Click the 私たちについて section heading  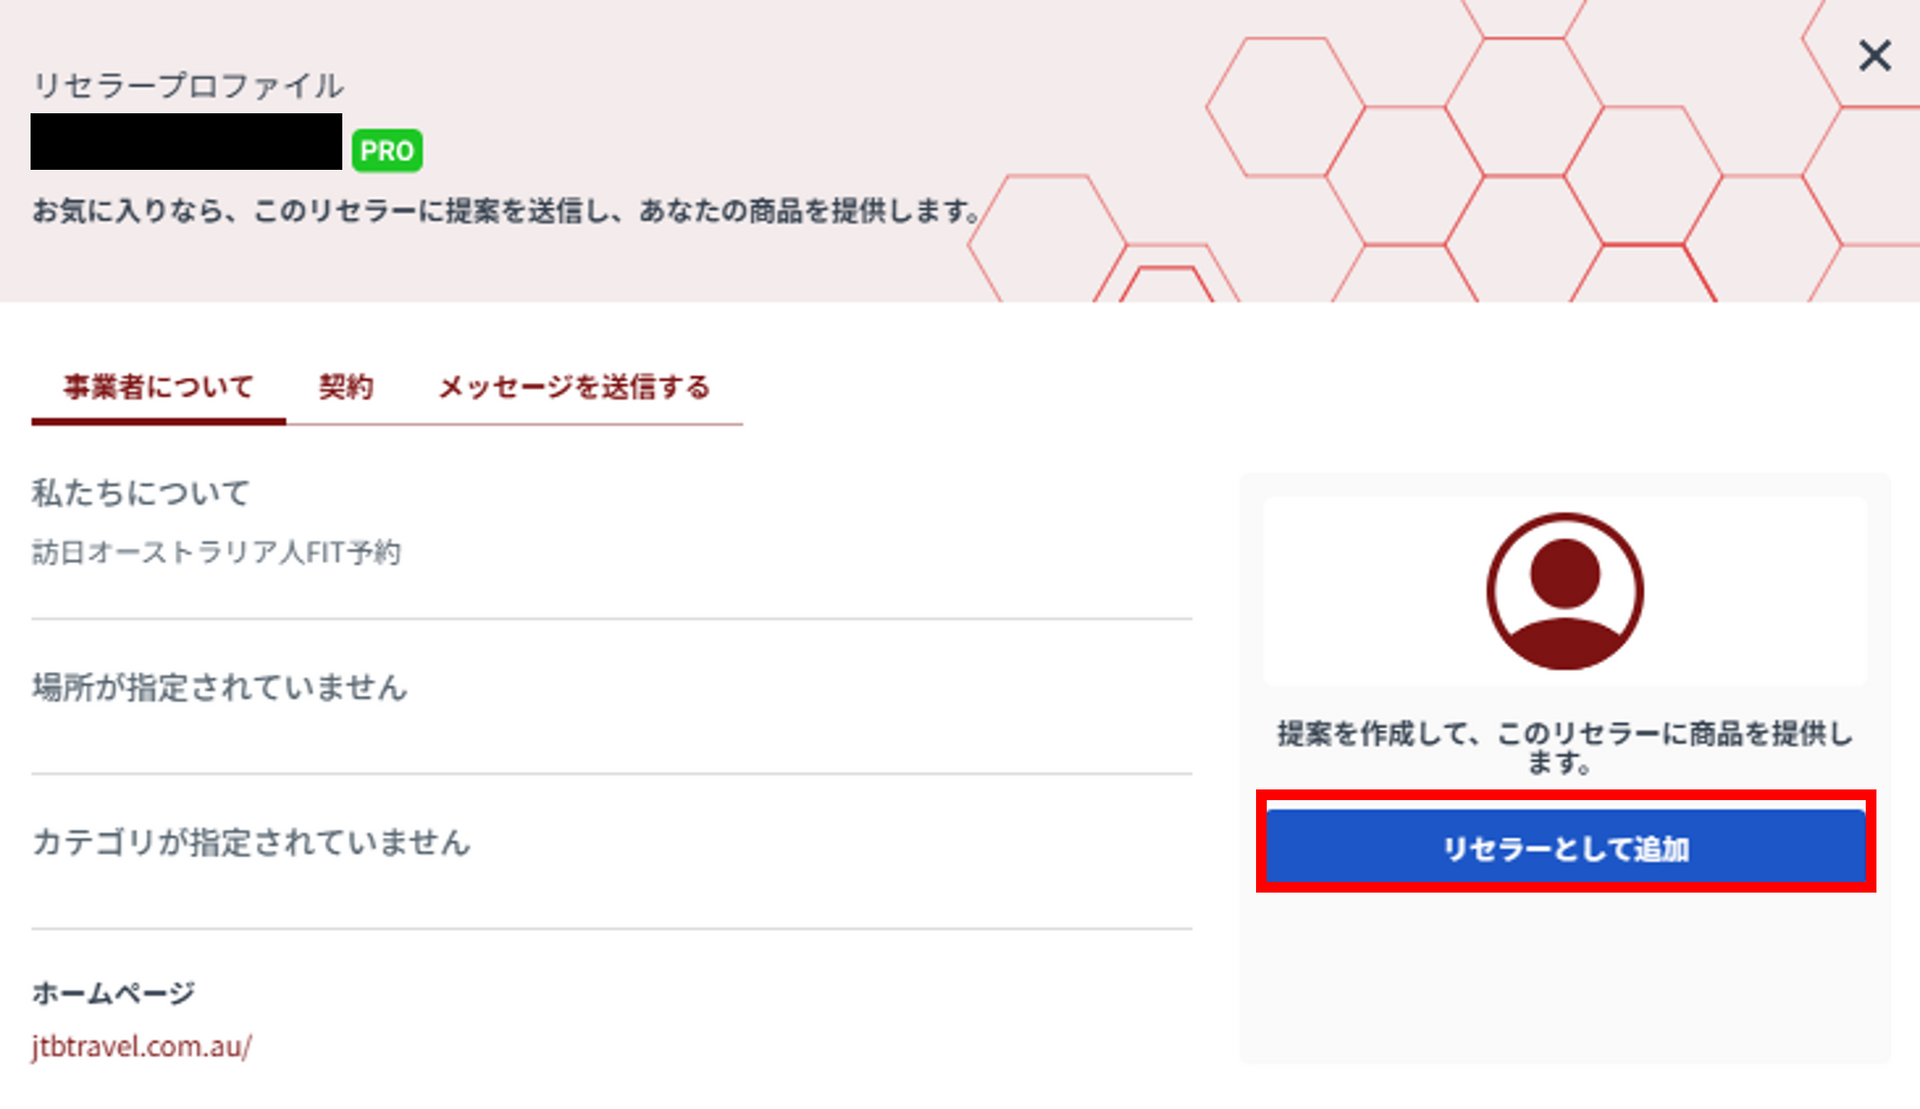pos(140,493)
